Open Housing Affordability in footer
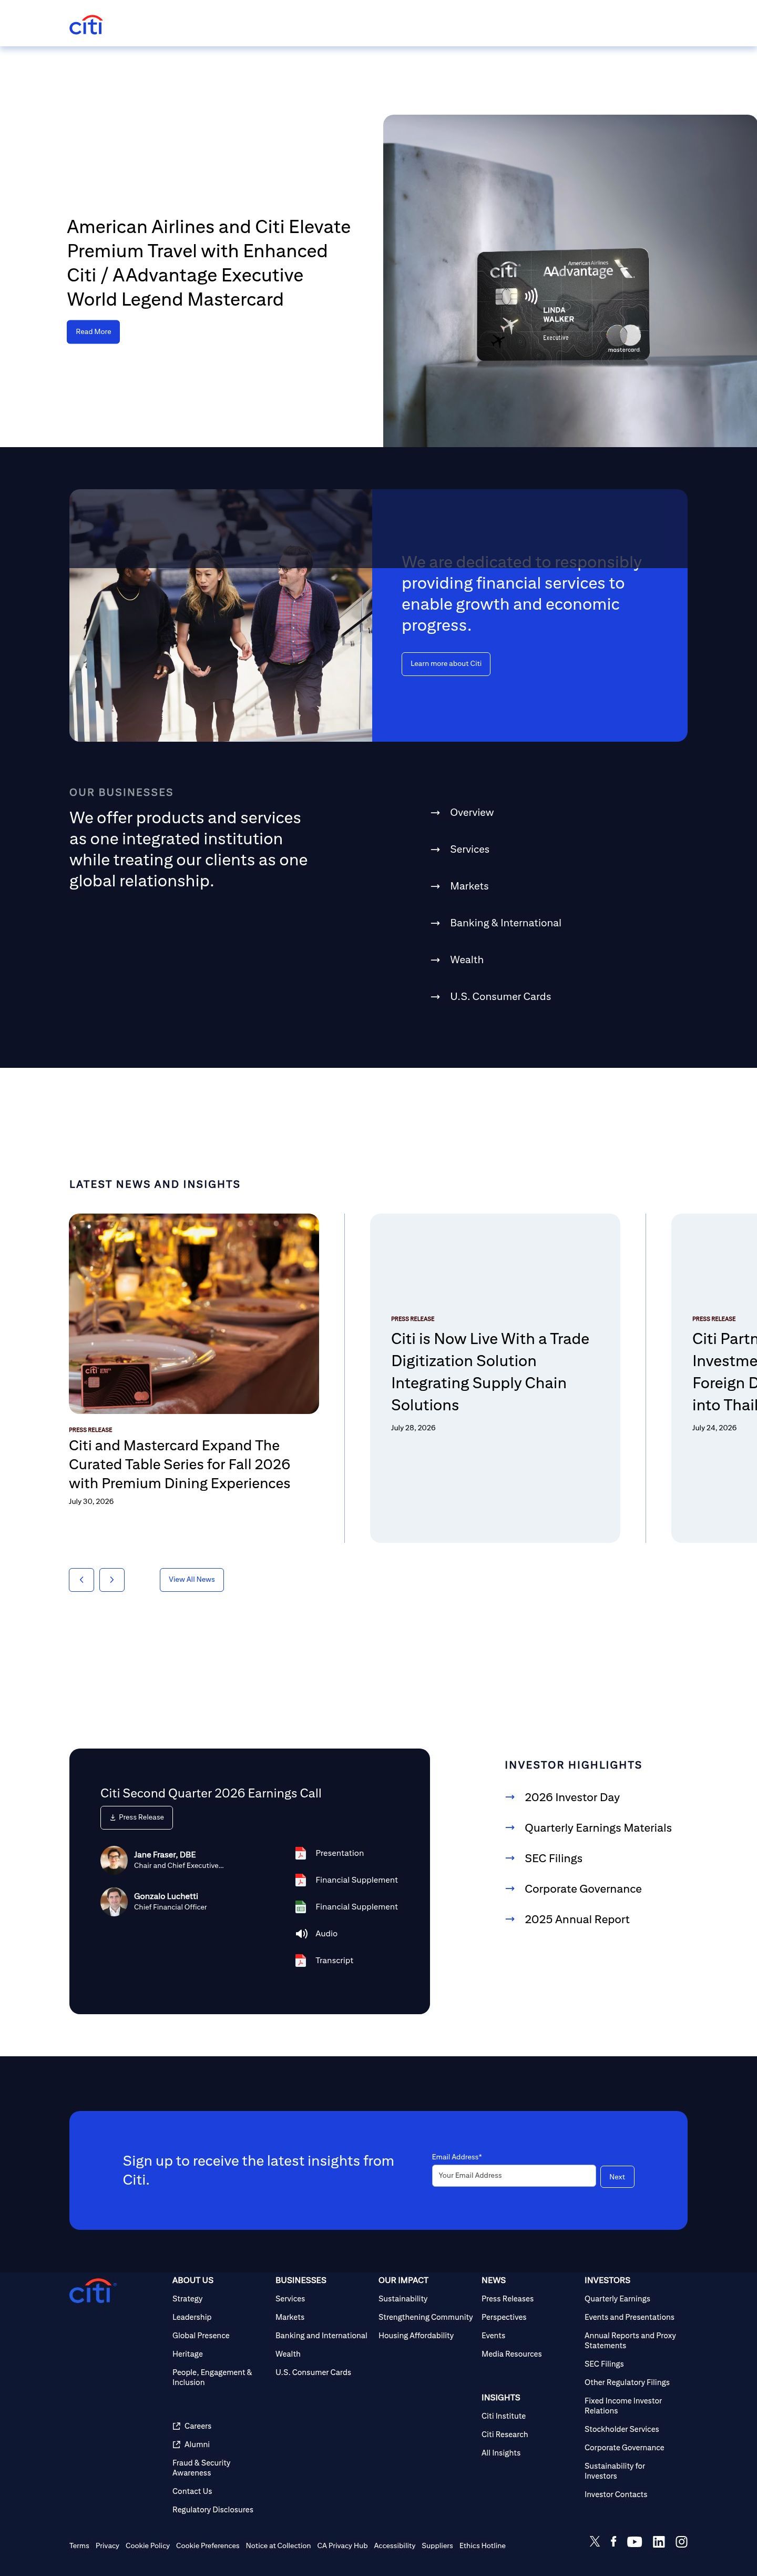The width and height of the screenshot is (757, 2576). click(x=416, y=2335)
